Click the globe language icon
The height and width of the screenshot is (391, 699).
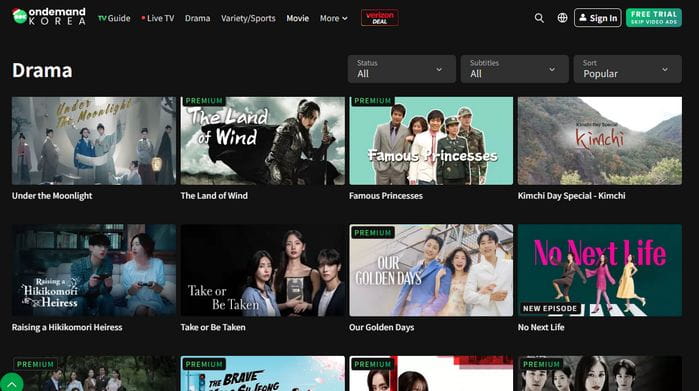pyautogui.click(x=562, y=18)
